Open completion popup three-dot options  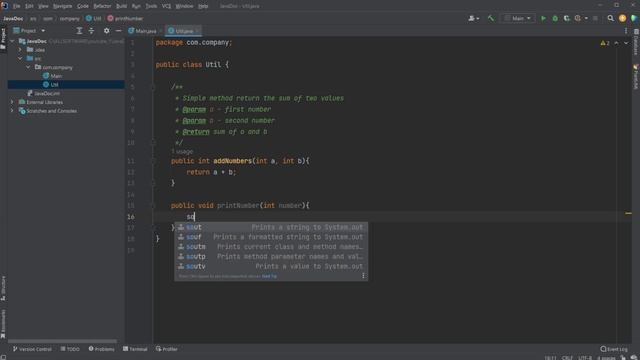coord(363,276)
